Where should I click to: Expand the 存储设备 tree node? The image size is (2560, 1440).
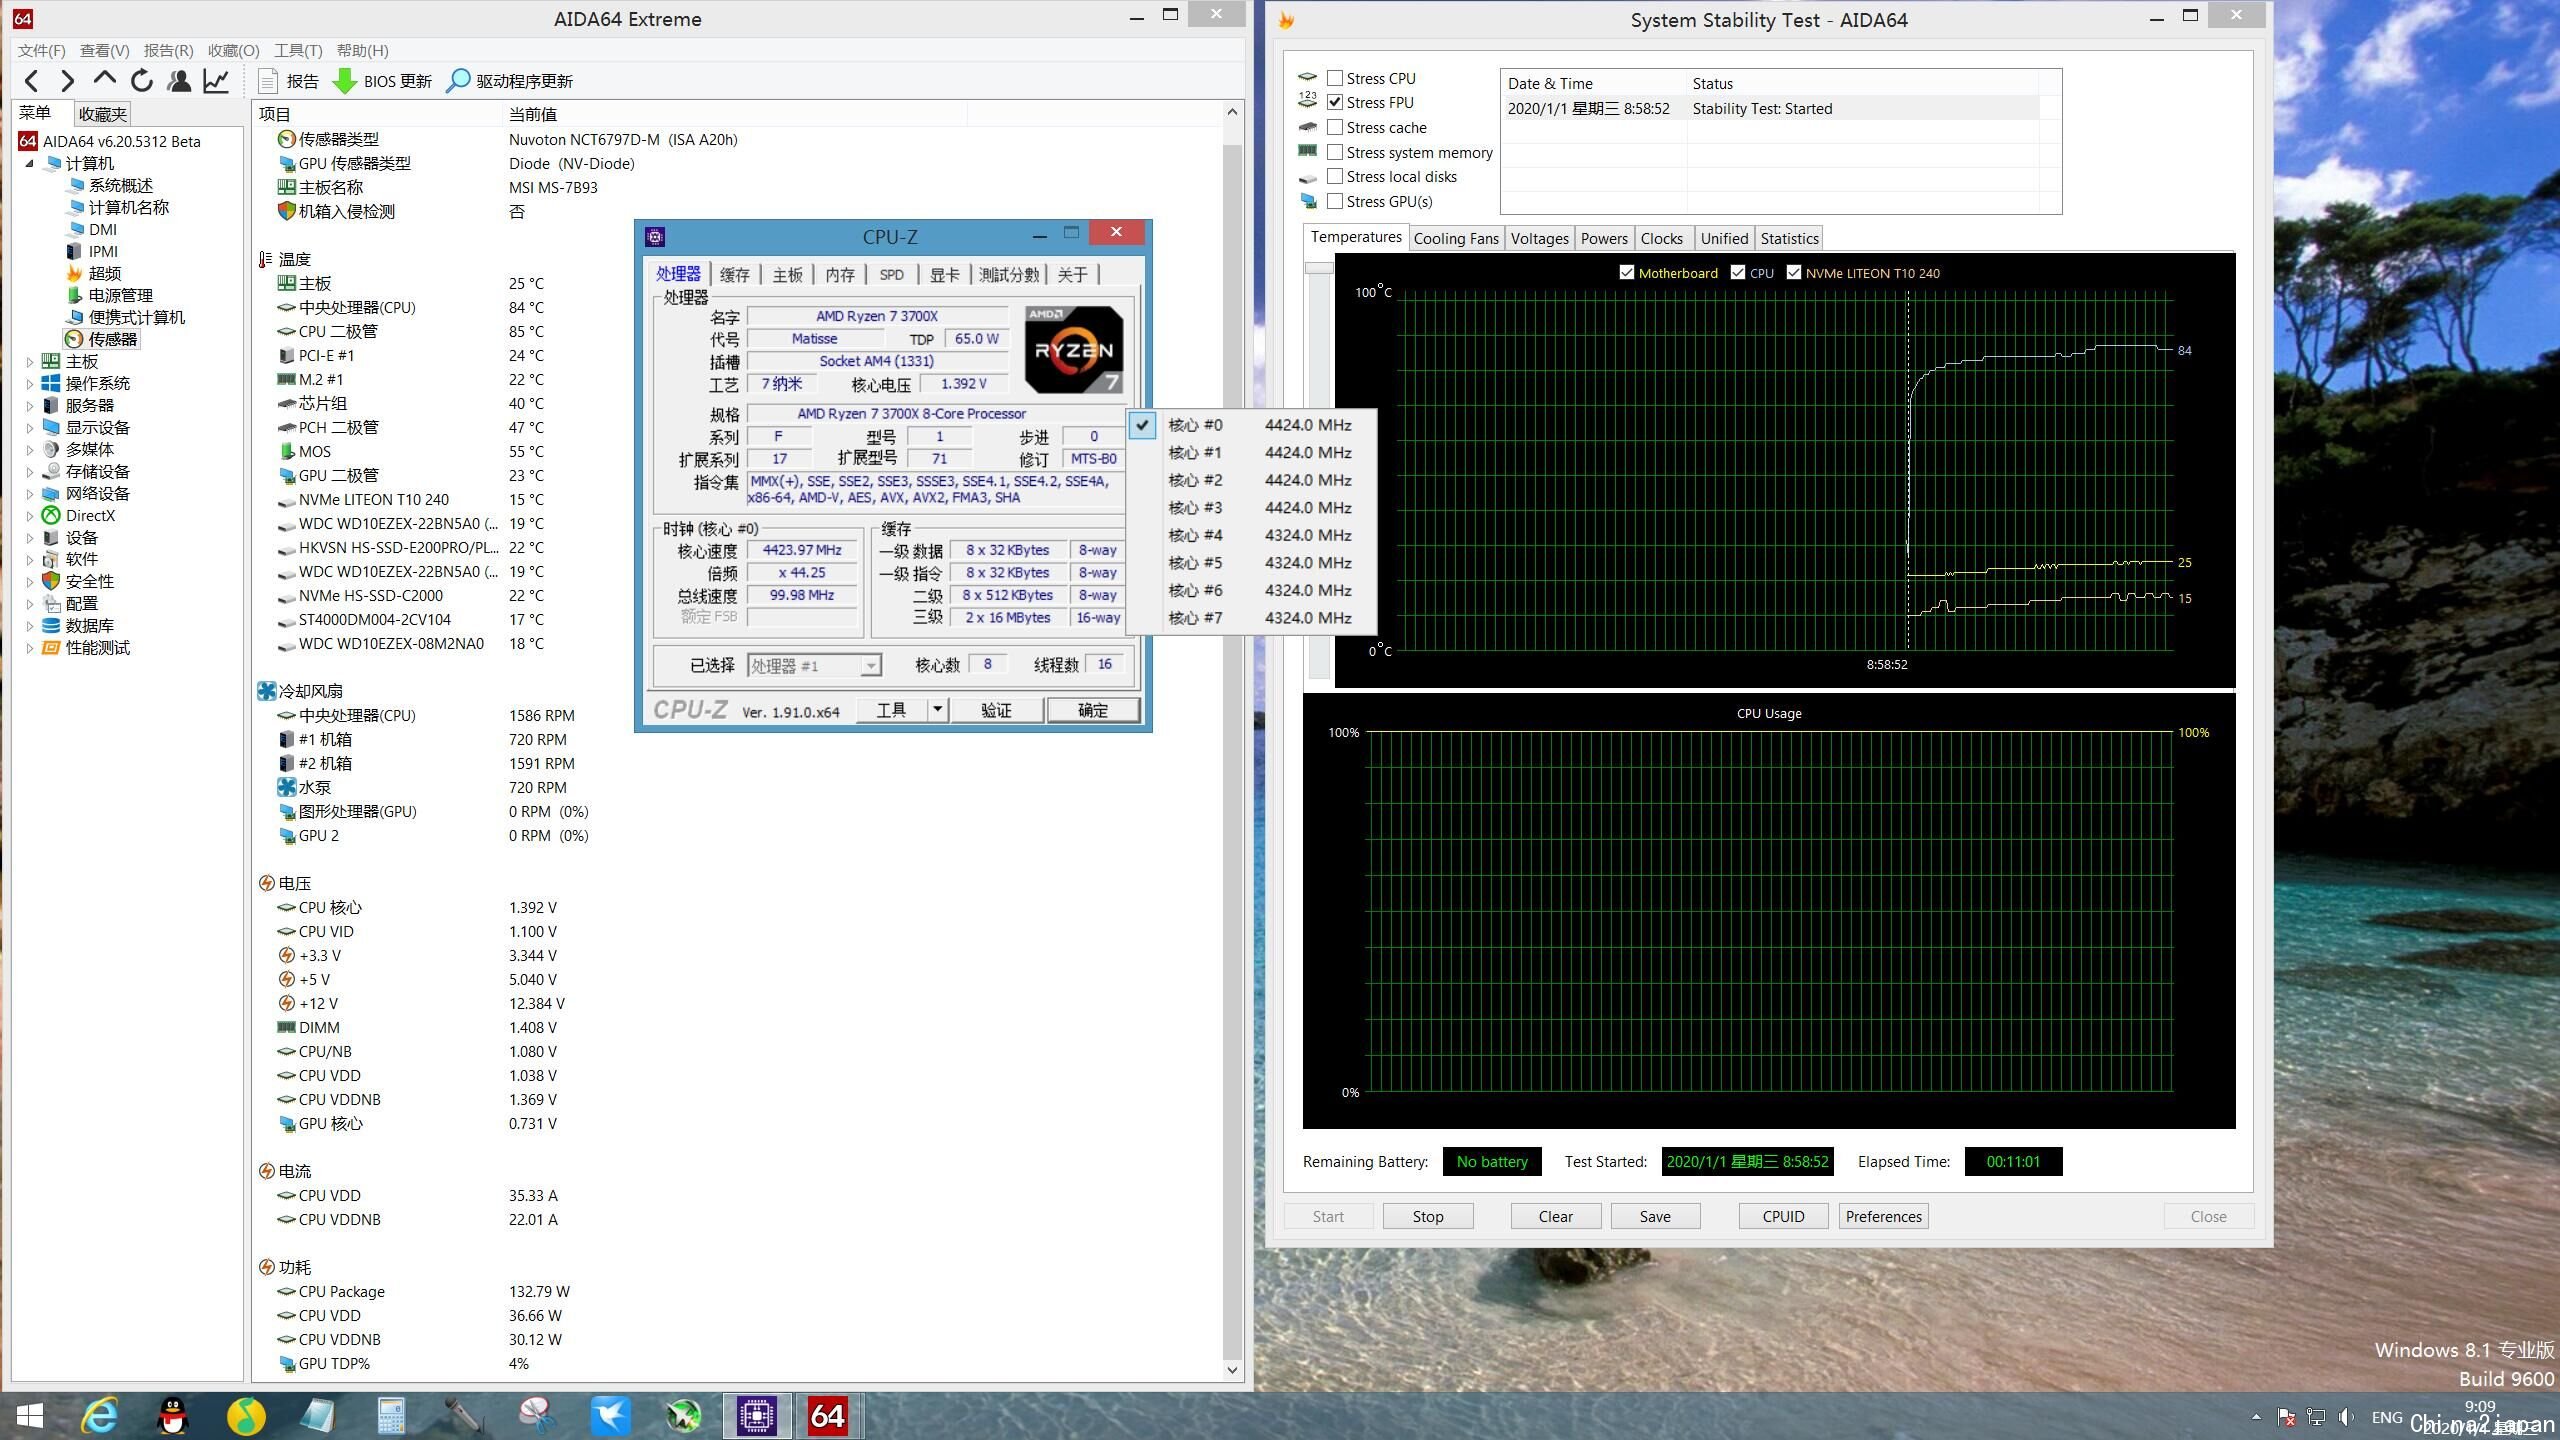click(x=29, y=471)
